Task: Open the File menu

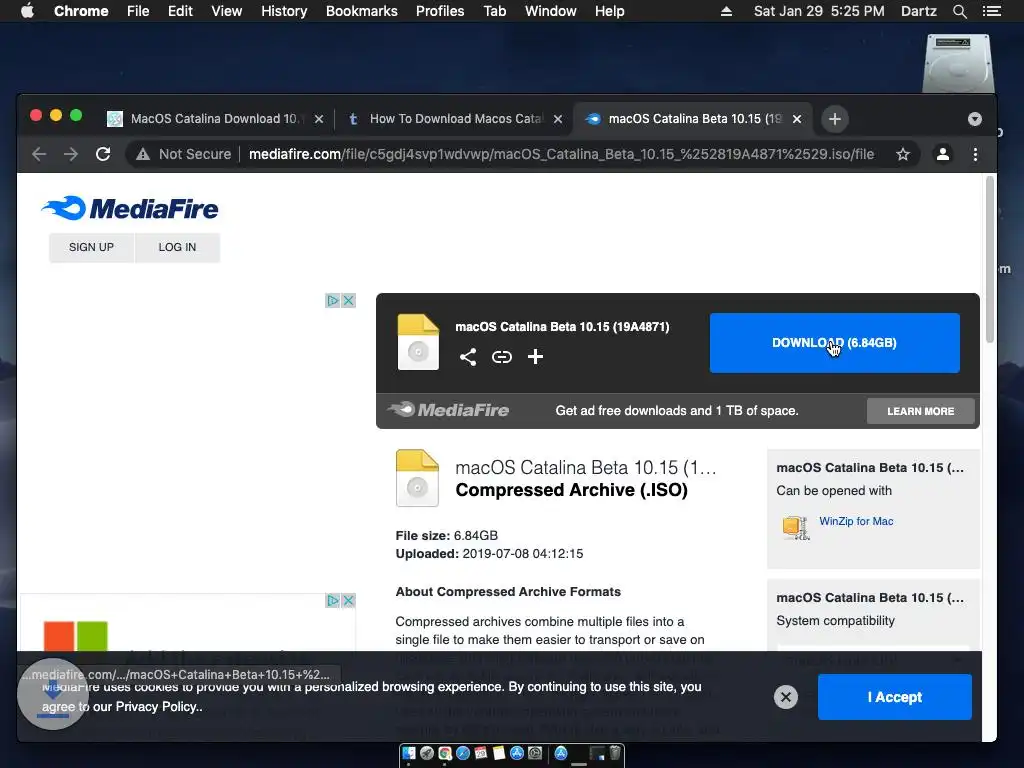Action: pyautogui.click(x=138, y=11)
